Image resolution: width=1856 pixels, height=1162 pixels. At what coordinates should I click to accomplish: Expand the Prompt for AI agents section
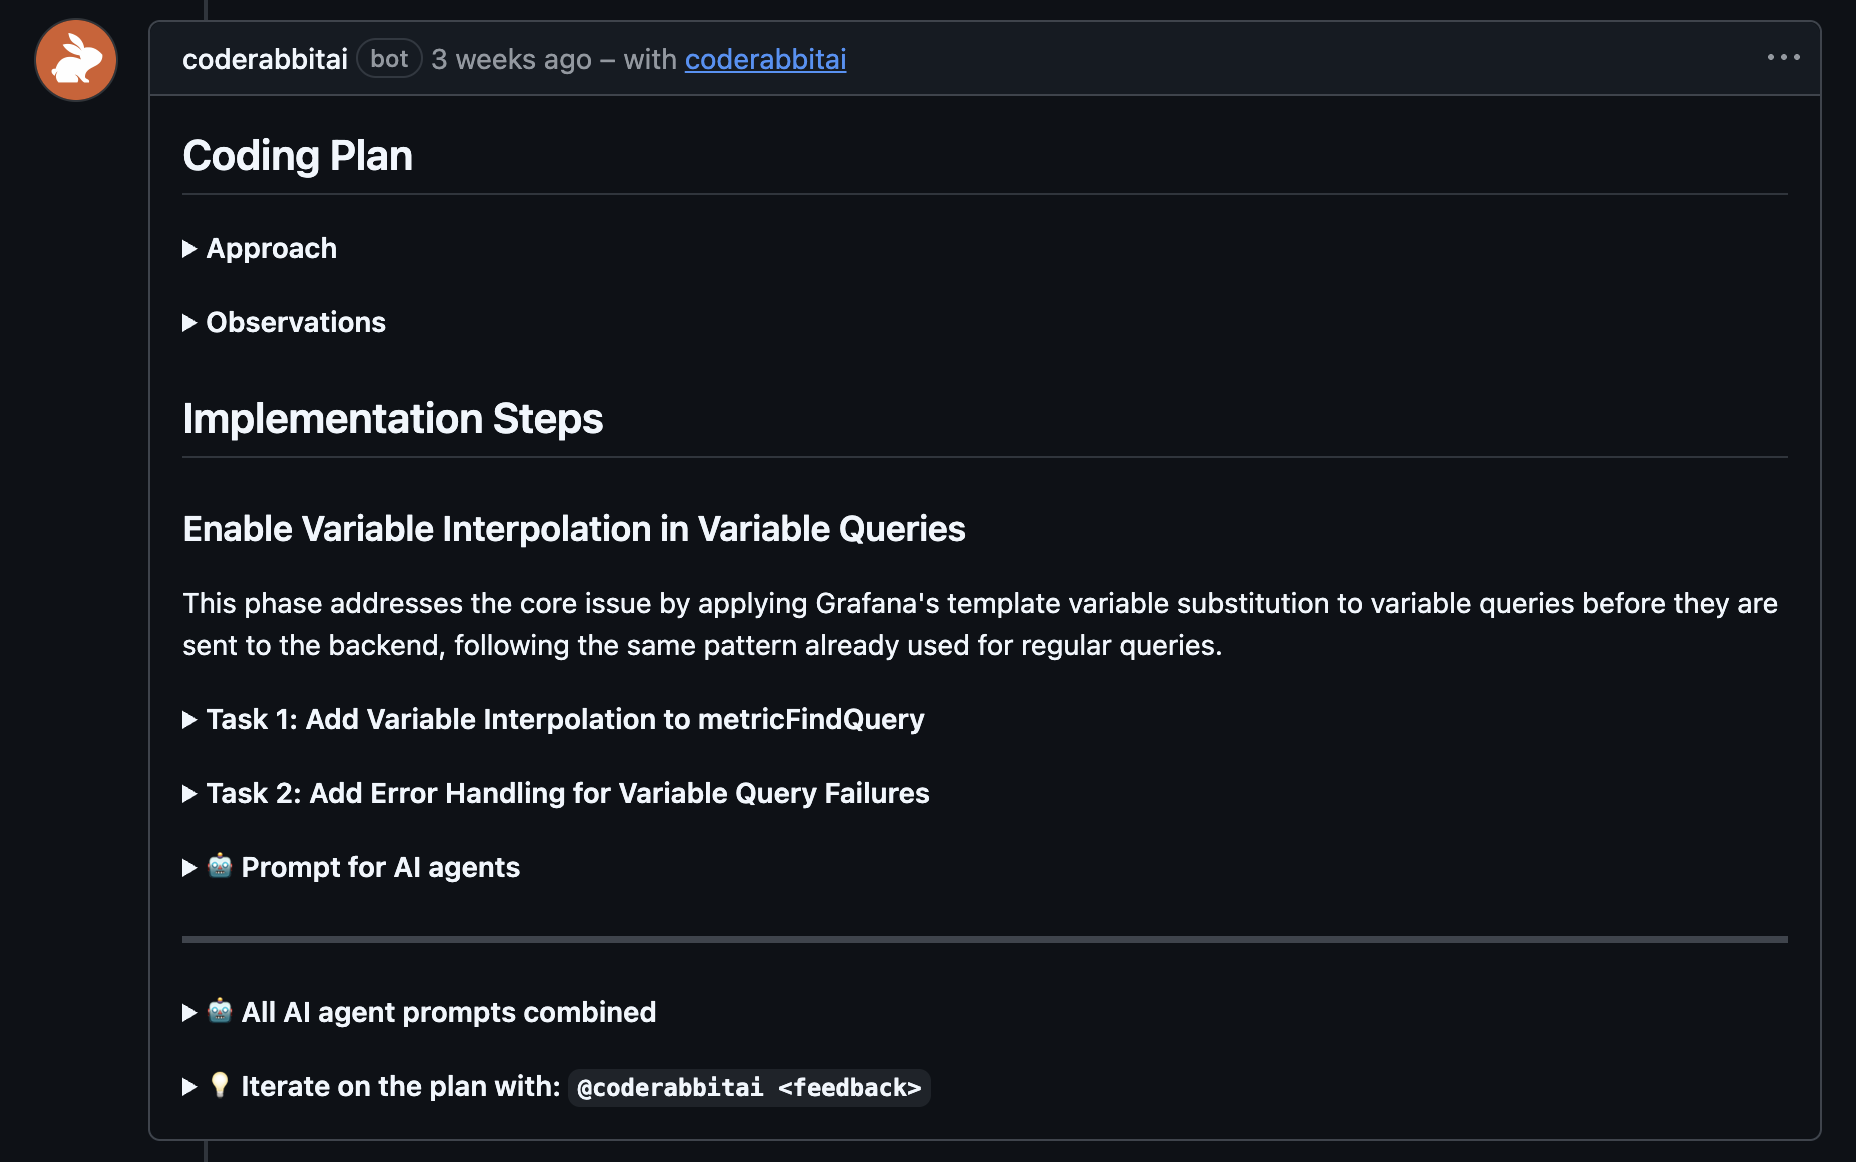click(x=380, y=868)
